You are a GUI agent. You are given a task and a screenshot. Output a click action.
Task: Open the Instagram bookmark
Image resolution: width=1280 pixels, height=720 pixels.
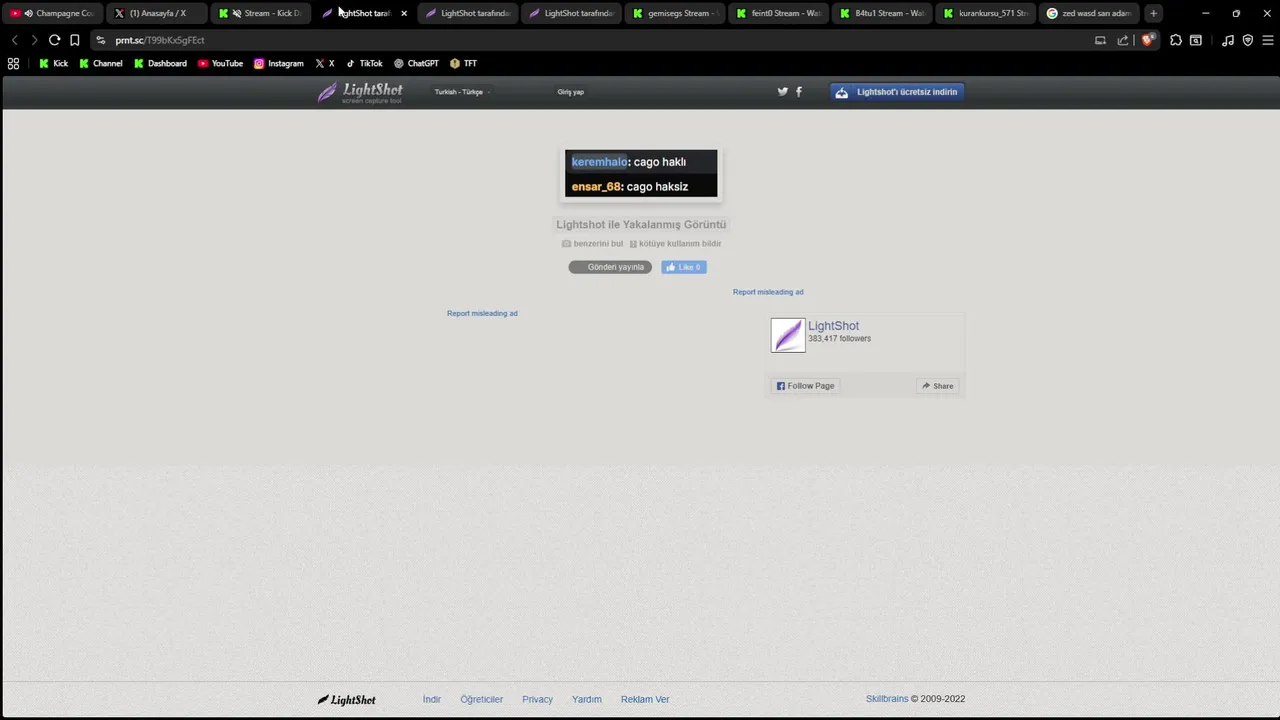click(x=278, y=63)
